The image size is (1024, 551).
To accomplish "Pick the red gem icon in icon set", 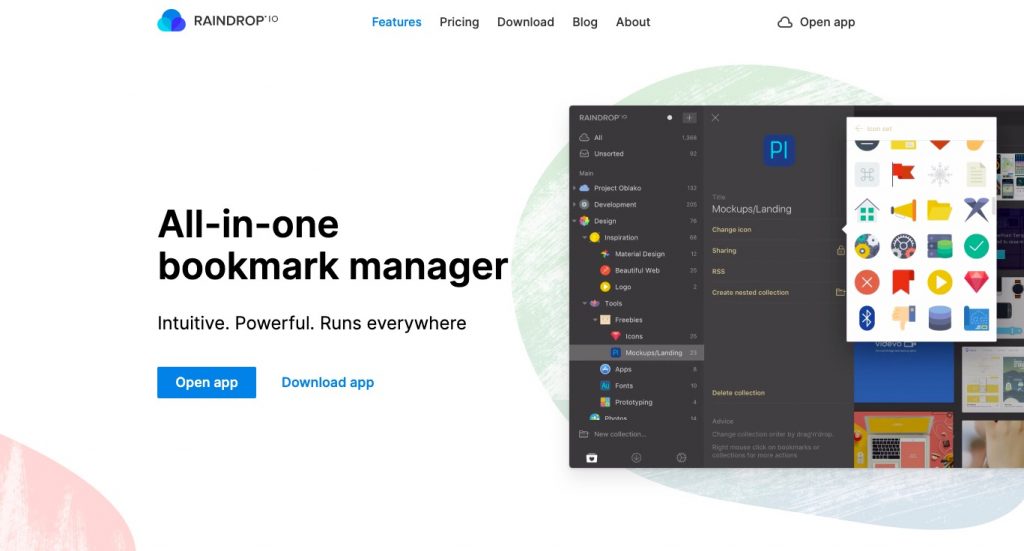I will tap(976, 283).
